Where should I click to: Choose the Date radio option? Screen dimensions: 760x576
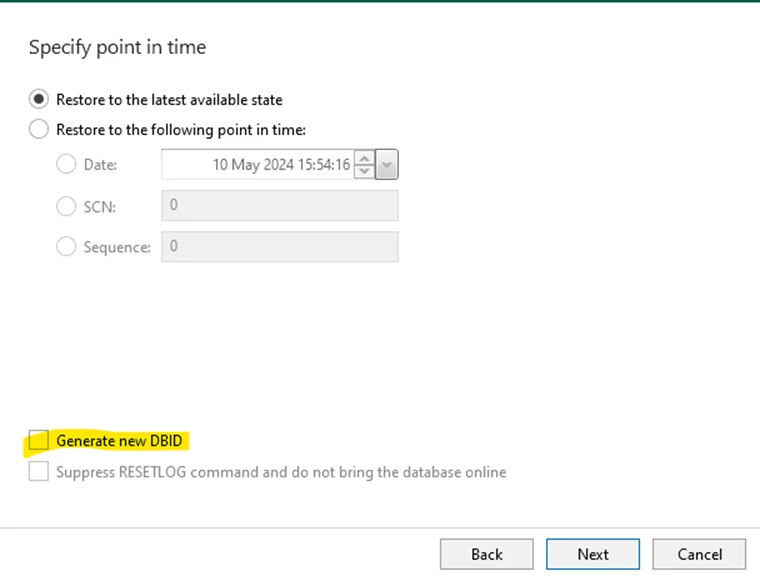pos(66,164)
